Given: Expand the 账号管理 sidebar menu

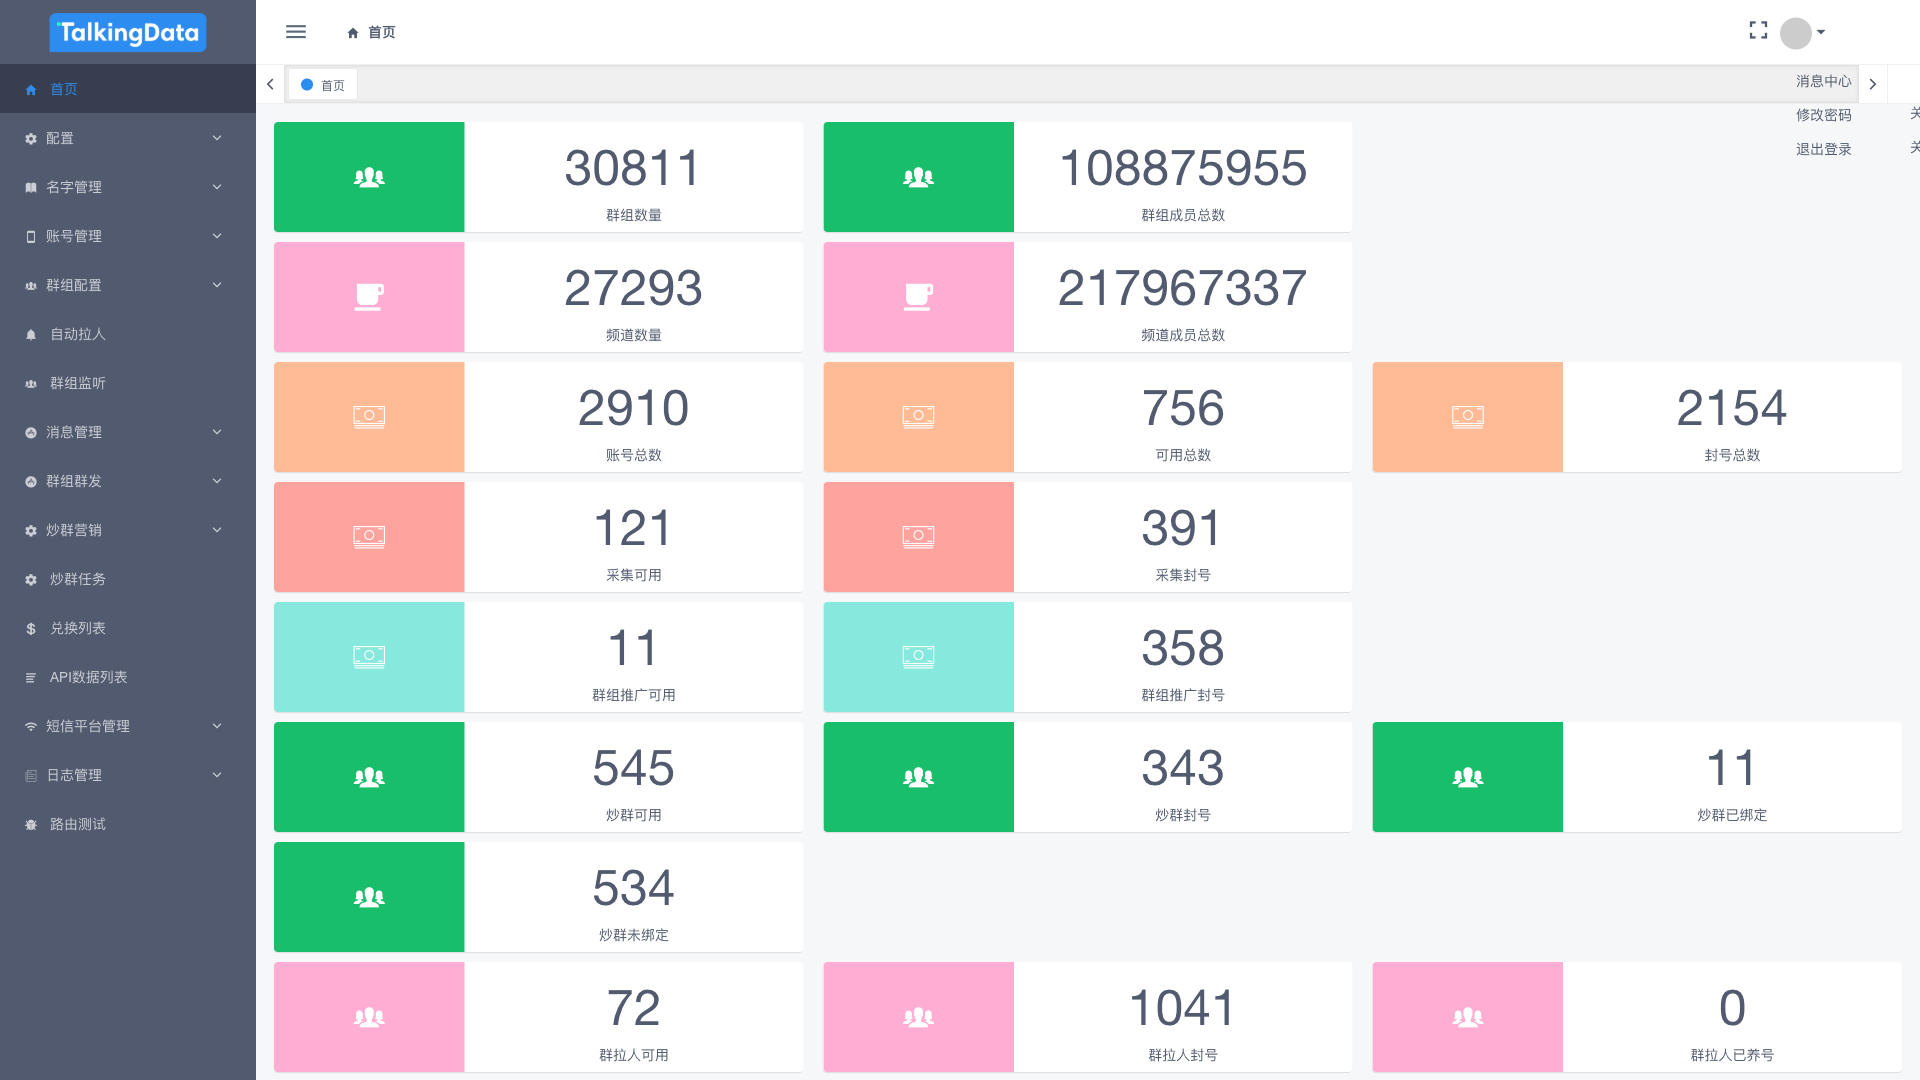Looking at the screenshot, I should (x=124, y=236).
